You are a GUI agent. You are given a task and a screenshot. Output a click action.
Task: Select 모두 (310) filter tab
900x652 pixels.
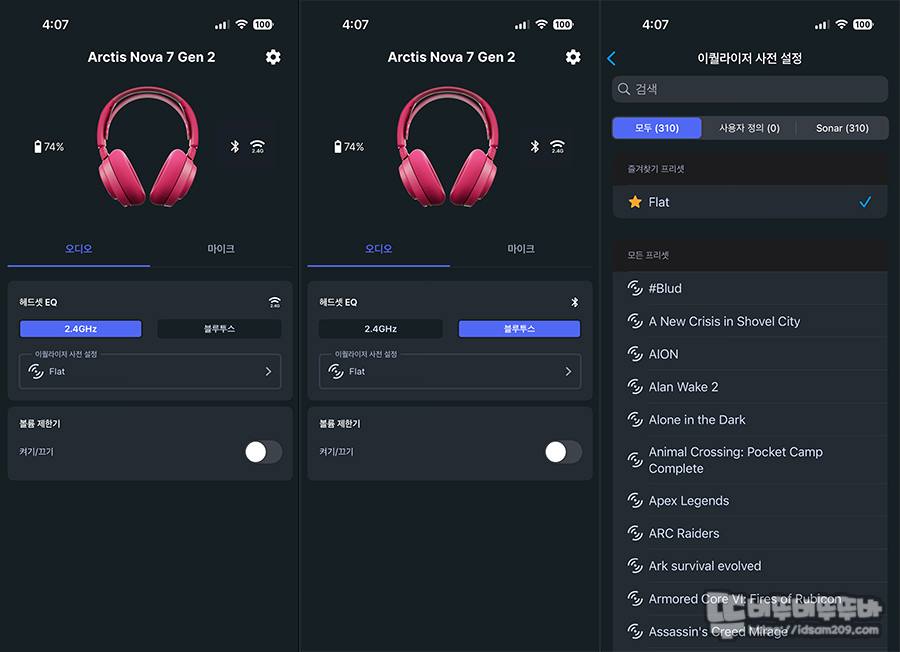coord(657,128)
